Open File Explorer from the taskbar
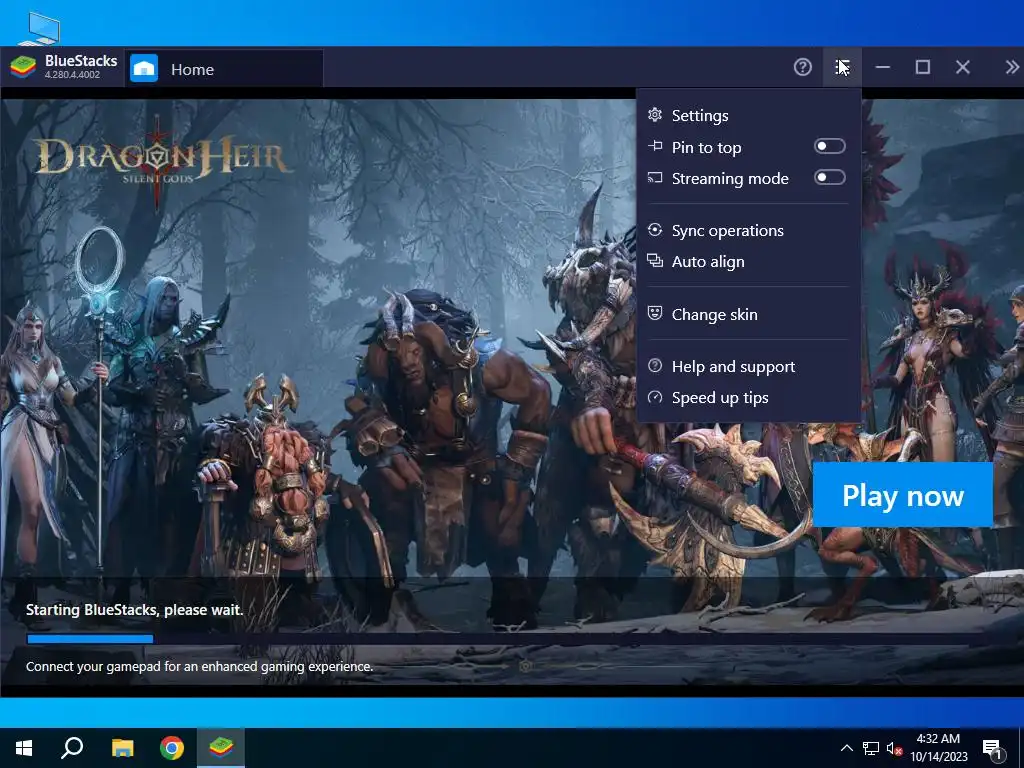The height and width of the screenshot is (768, 1024). (x=122, y=748)
